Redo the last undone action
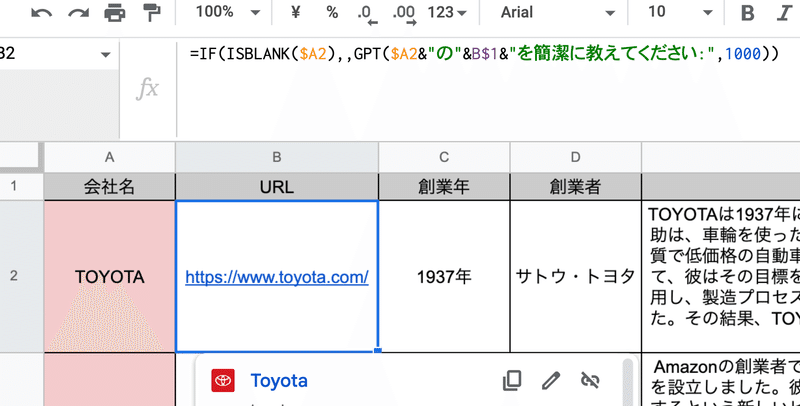The height and width of the screenshot is (406, 800). (79, 12)
